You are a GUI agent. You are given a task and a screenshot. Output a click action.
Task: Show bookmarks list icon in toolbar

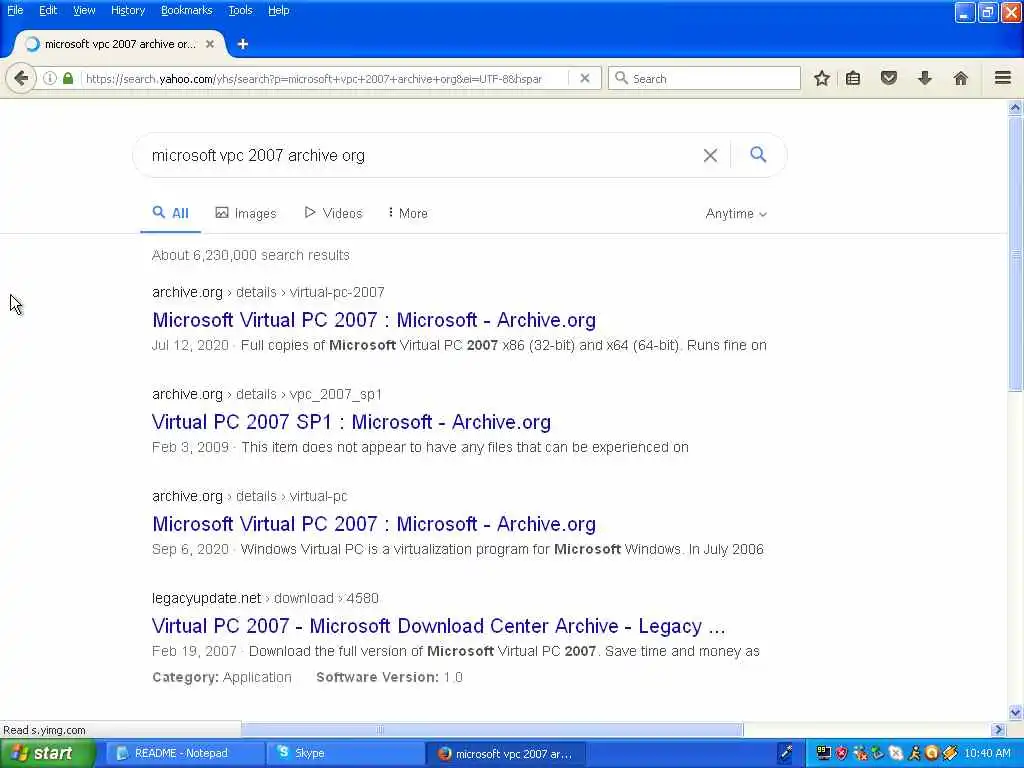(853, 78)
